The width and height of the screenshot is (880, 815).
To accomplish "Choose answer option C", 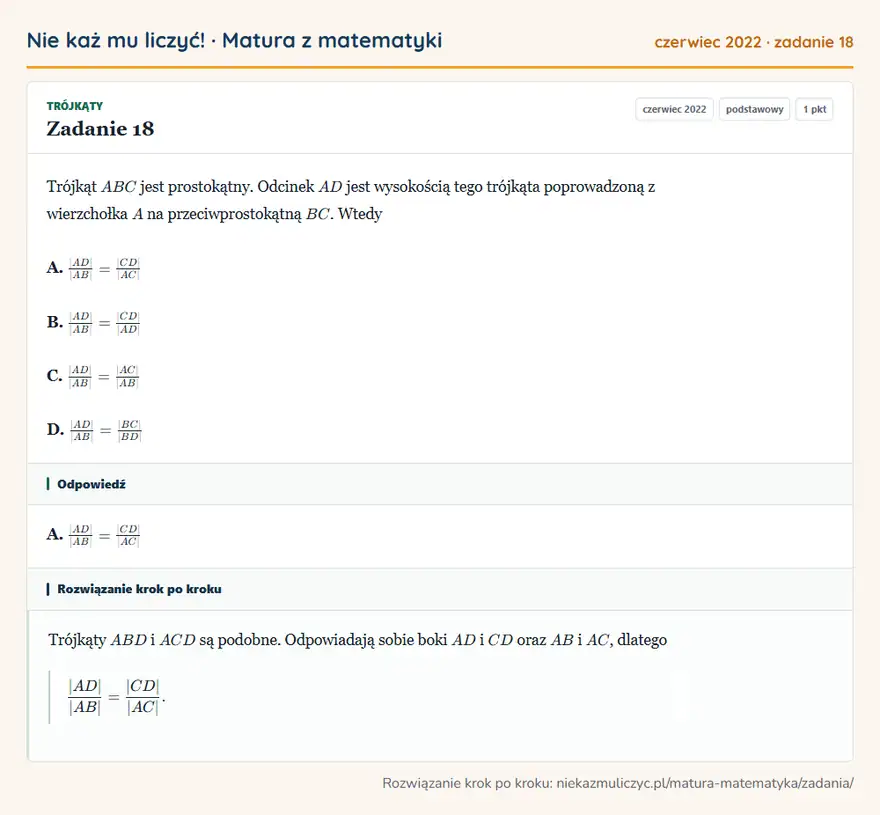I will tap(93, 376).
